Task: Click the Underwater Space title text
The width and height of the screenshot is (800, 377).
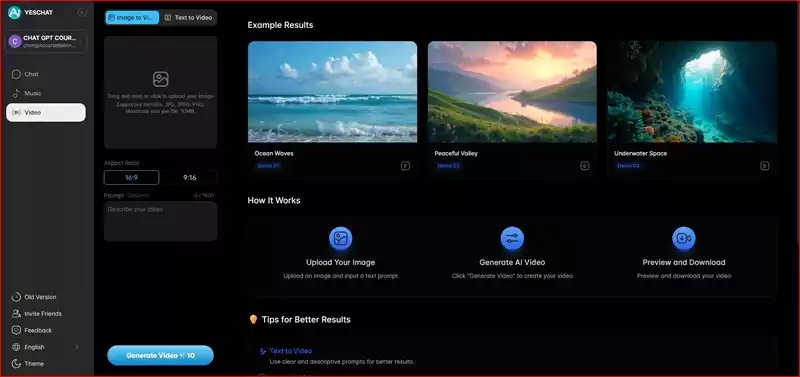Action: tap(640, 153)
